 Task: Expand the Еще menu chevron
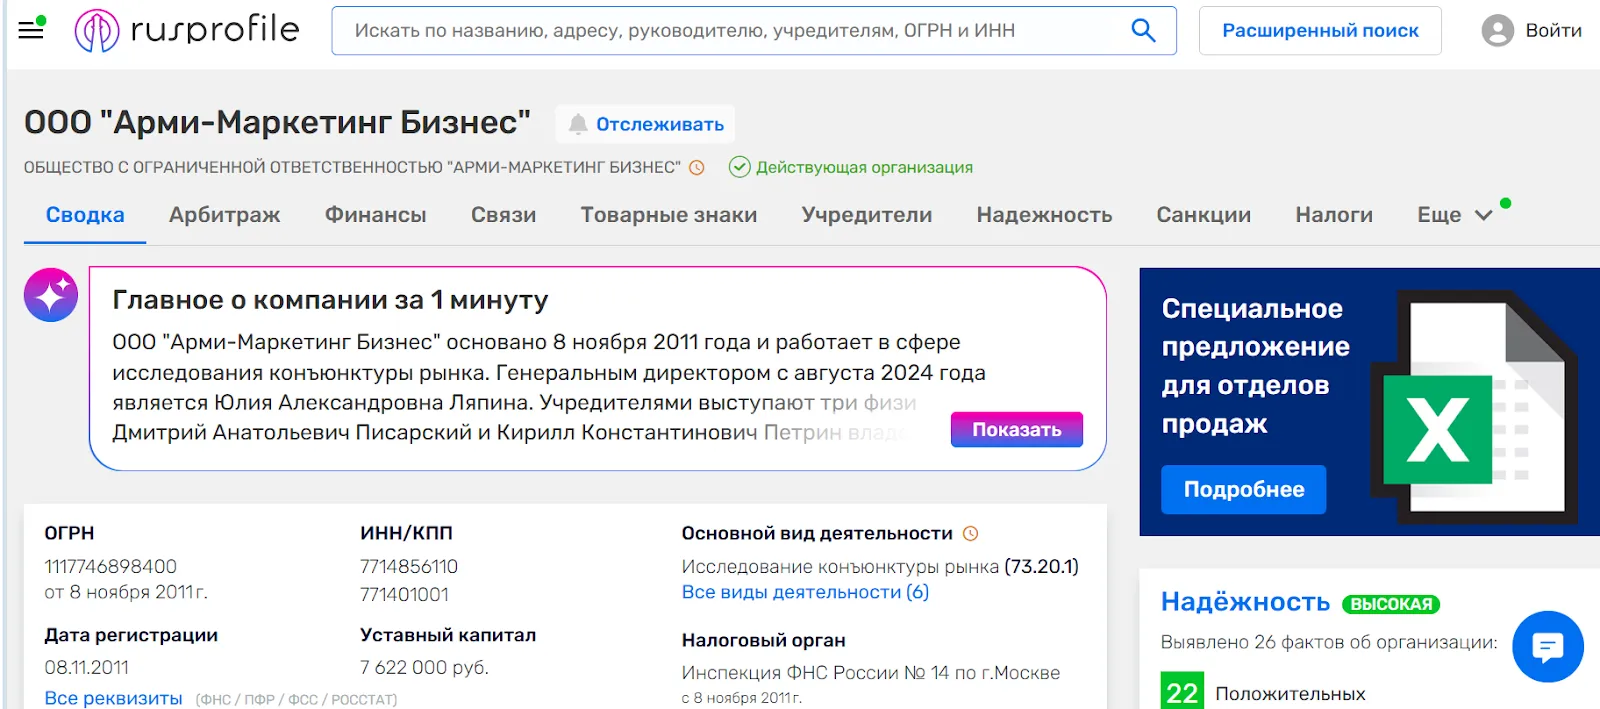pos(1484,215)
